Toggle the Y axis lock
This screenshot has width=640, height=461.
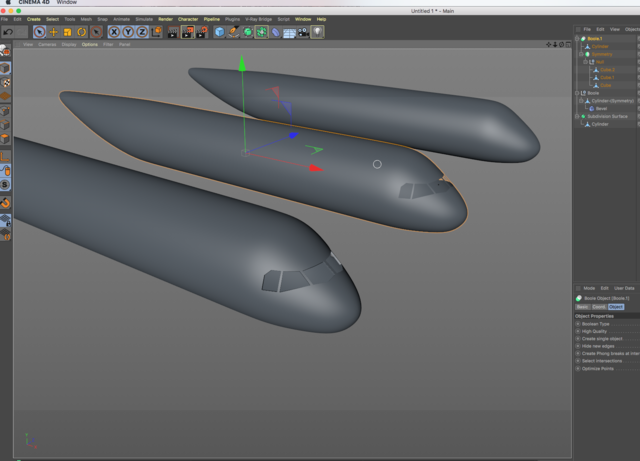pos(128,32)
